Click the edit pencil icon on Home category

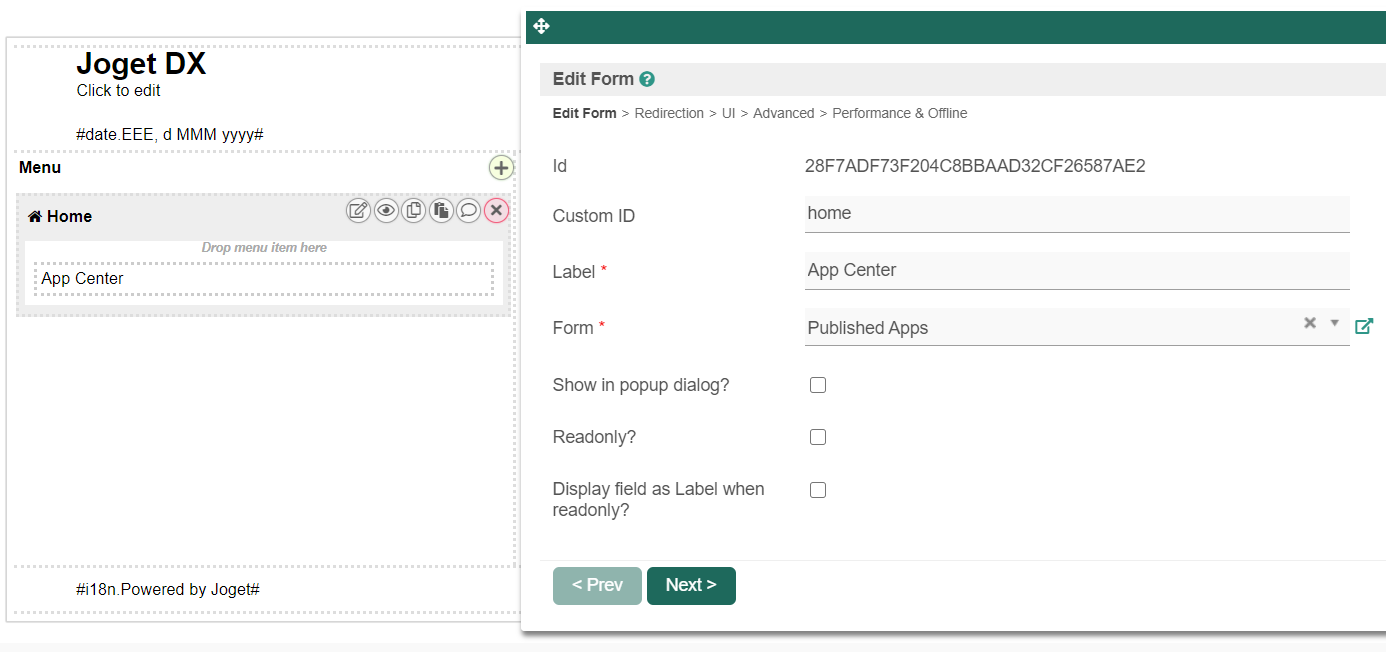point(358,210)
